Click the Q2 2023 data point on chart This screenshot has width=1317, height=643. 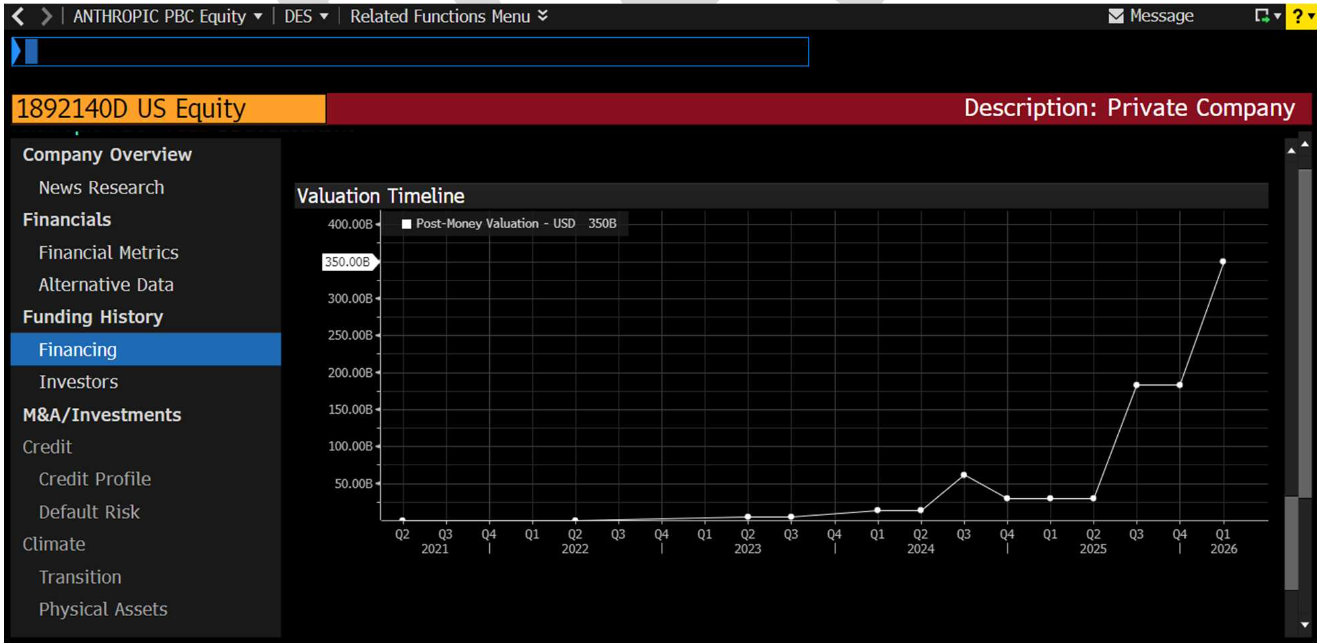(x=747, y=517)
